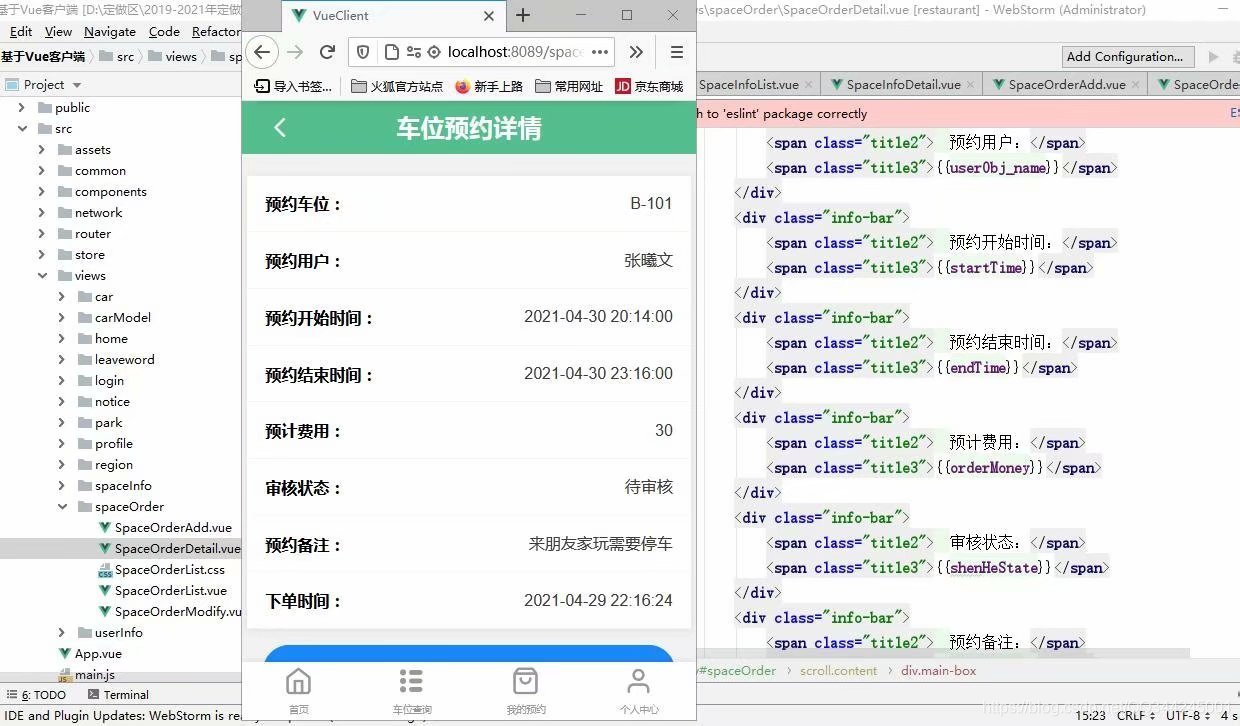
Task: Open the 6: TODO tool window
Action: pyautogui.click(x=36, y=694)
